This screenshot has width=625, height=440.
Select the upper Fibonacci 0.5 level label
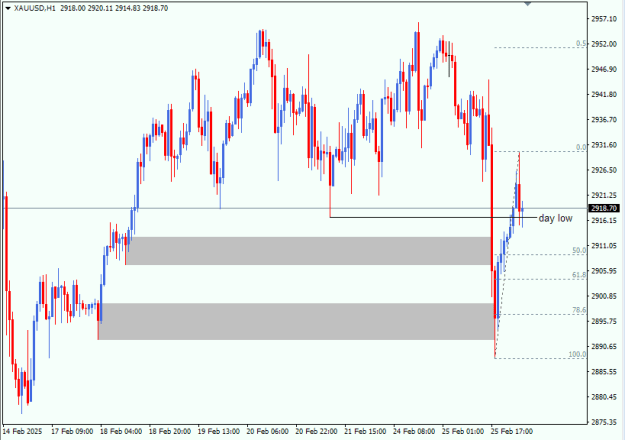tap(581, 43)
